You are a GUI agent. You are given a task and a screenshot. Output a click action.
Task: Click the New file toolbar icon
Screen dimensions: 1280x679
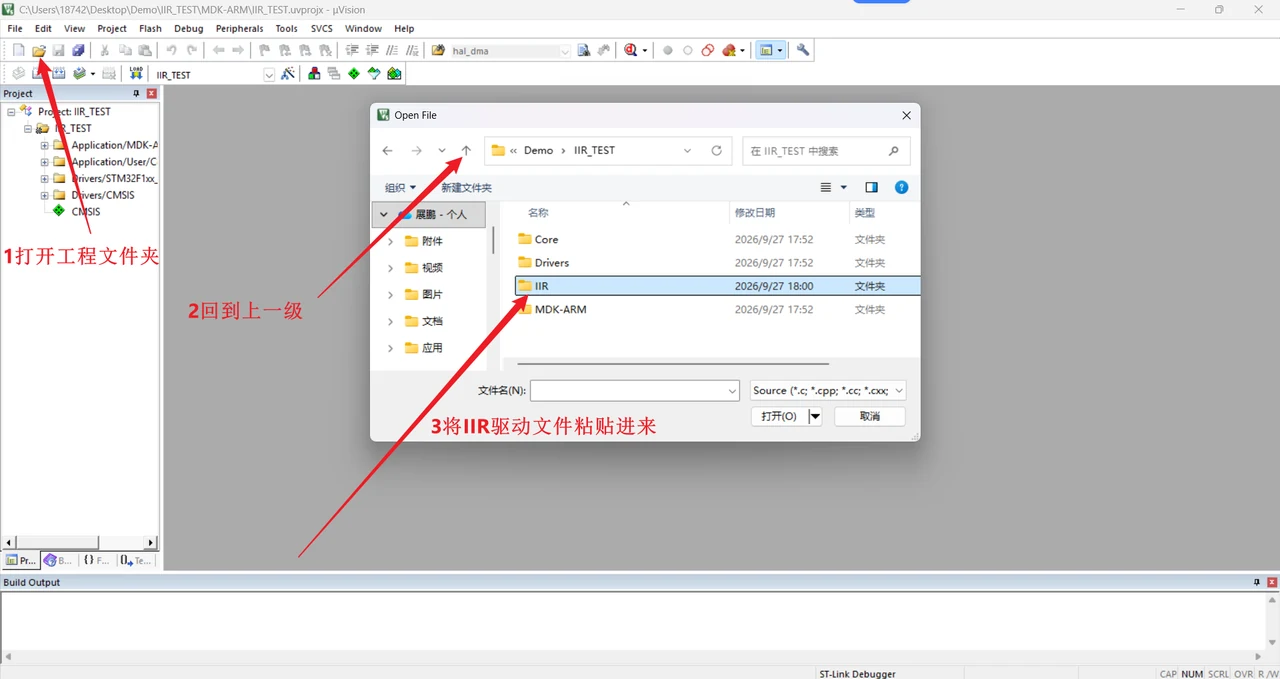(18, 50)
